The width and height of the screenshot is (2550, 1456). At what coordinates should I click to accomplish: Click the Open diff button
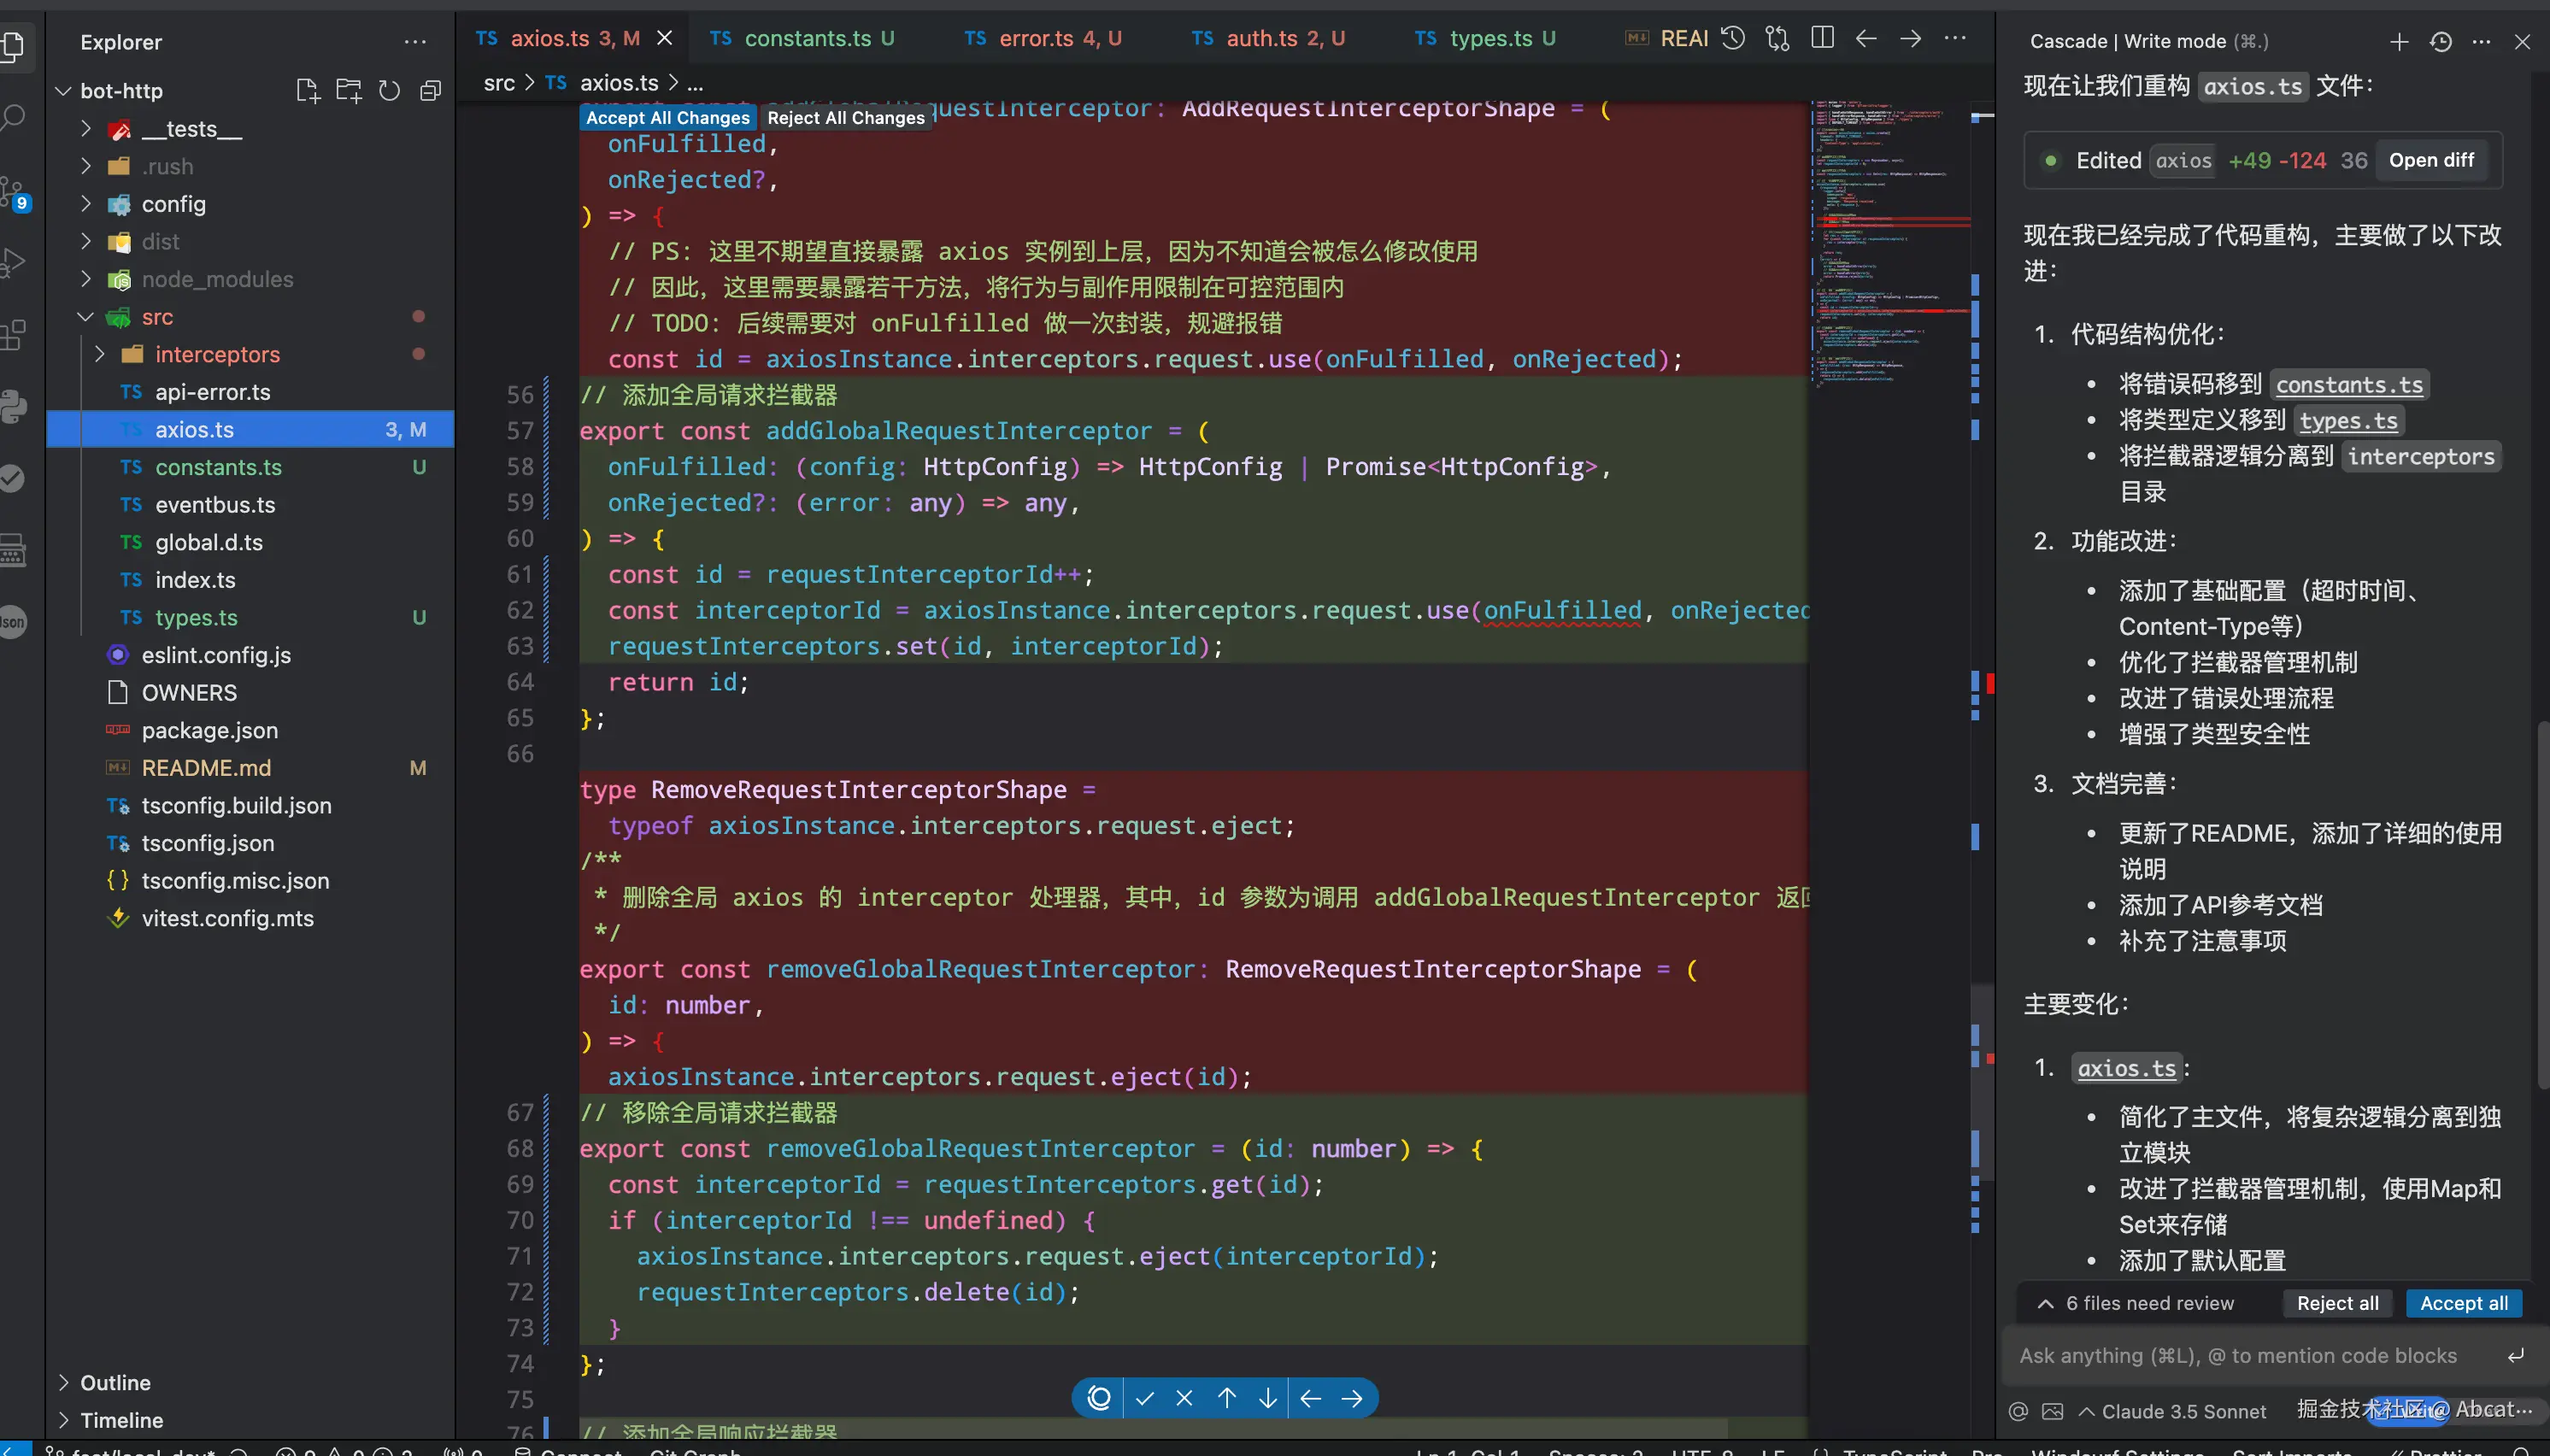click(2431, 160)
